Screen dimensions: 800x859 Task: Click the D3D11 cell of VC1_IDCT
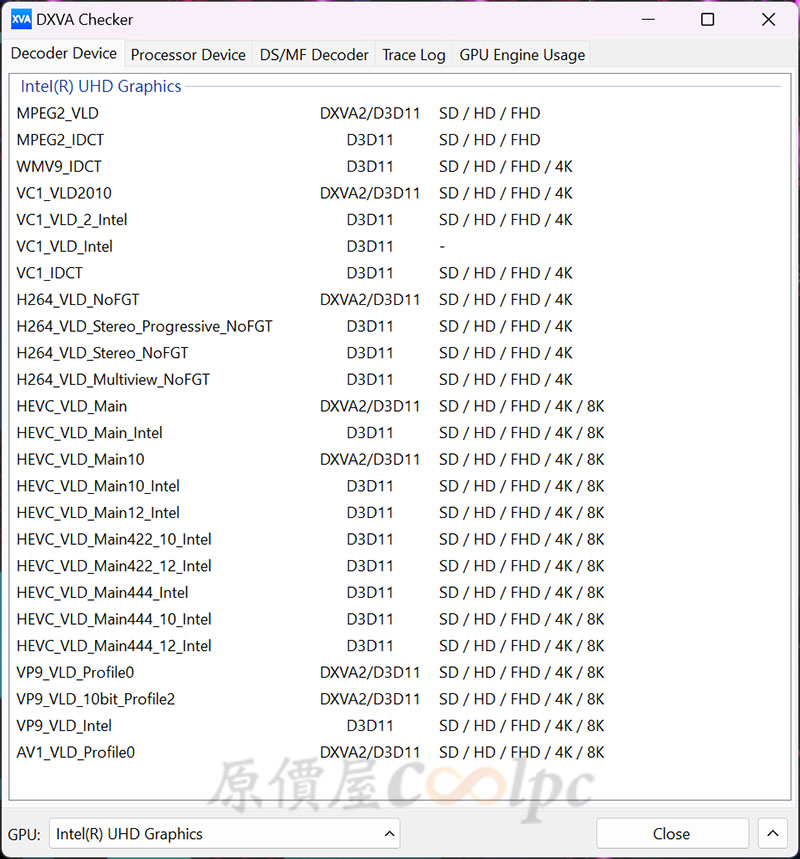[370, 273]
